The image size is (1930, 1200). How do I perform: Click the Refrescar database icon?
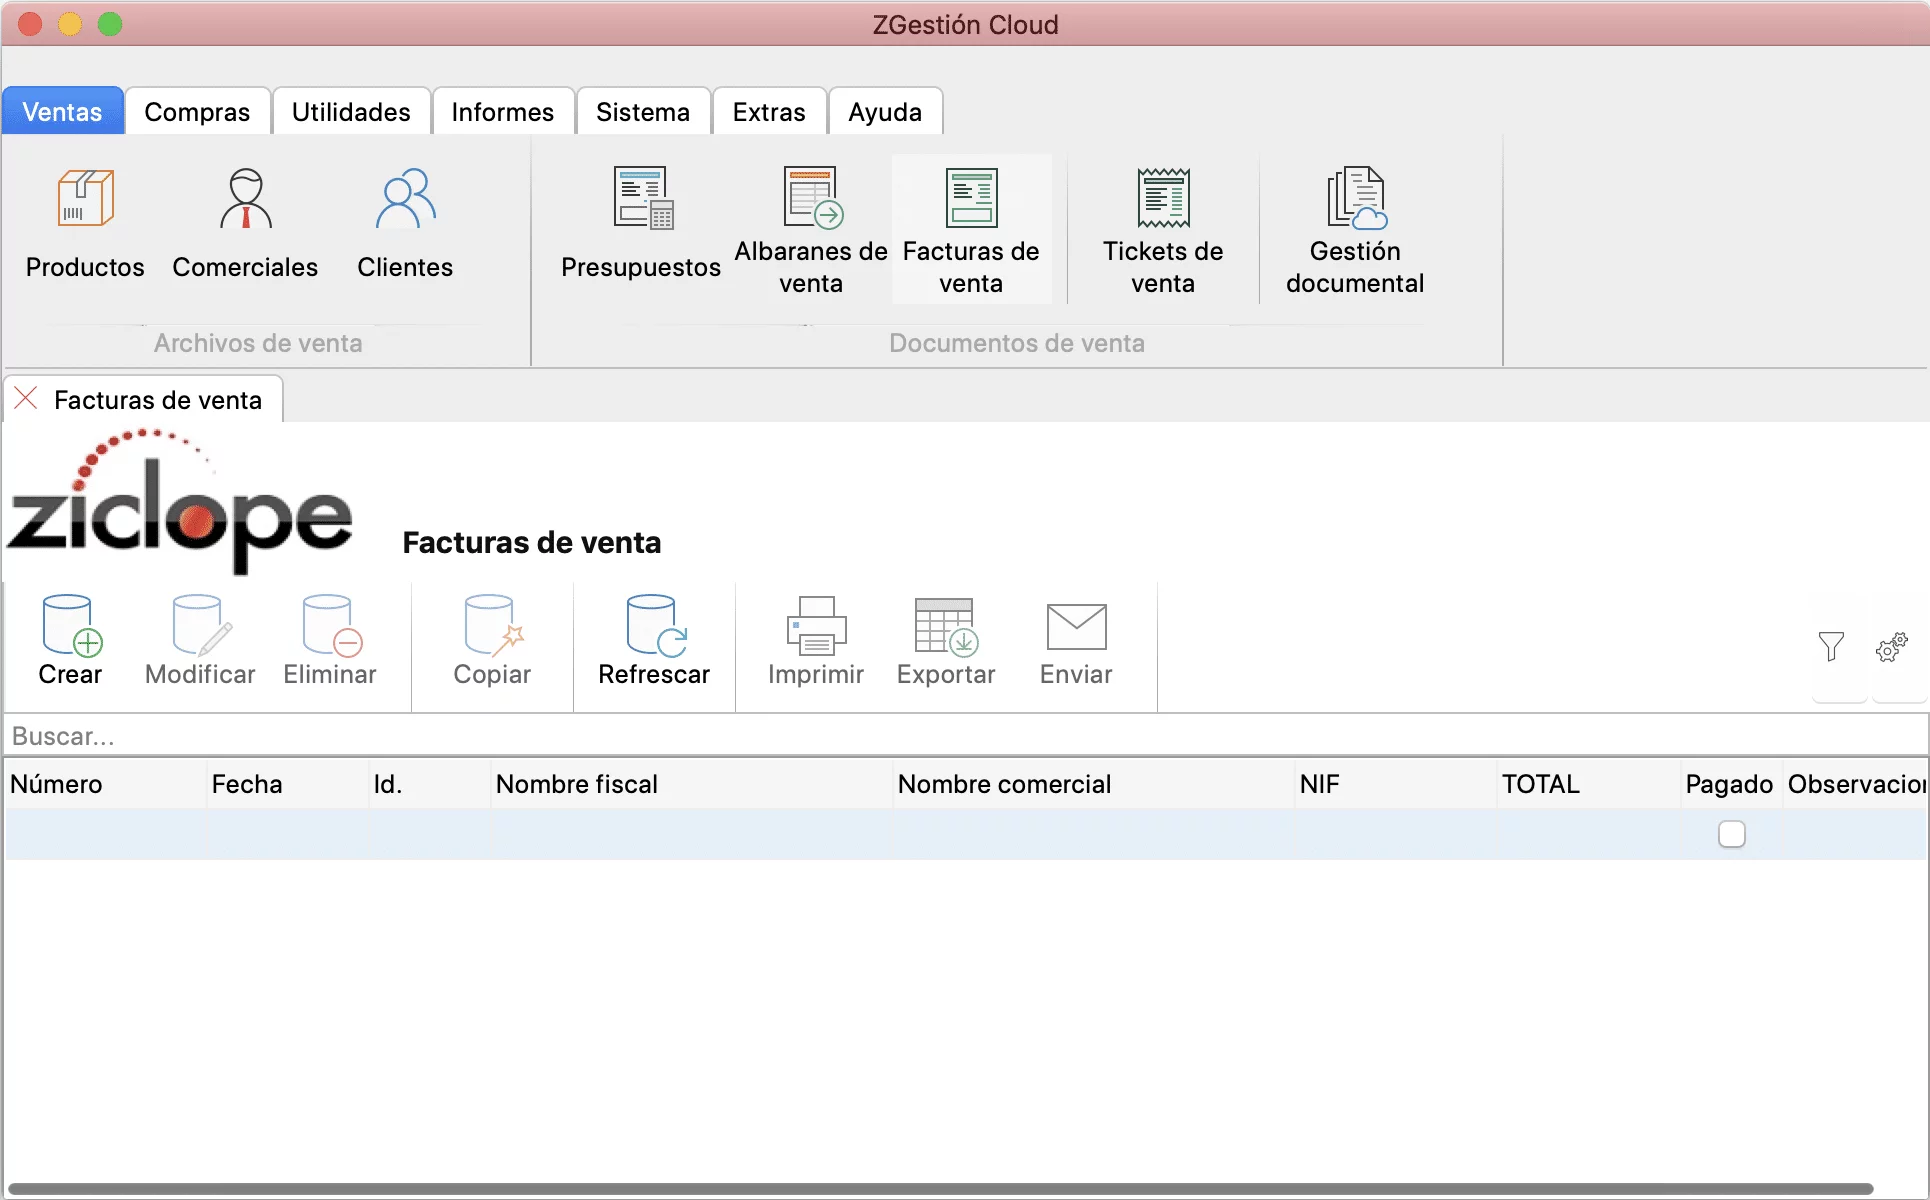click(x=654, y=626)
